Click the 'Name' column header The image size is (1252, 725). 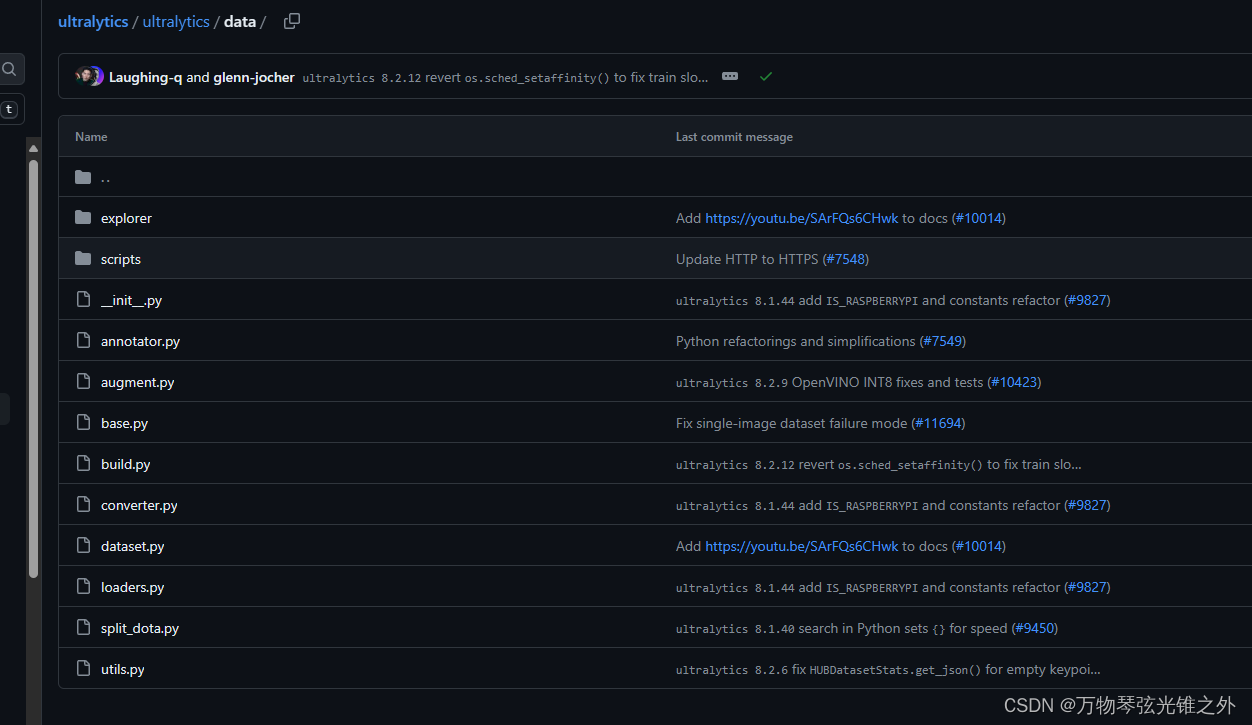(x=91, y=137)
